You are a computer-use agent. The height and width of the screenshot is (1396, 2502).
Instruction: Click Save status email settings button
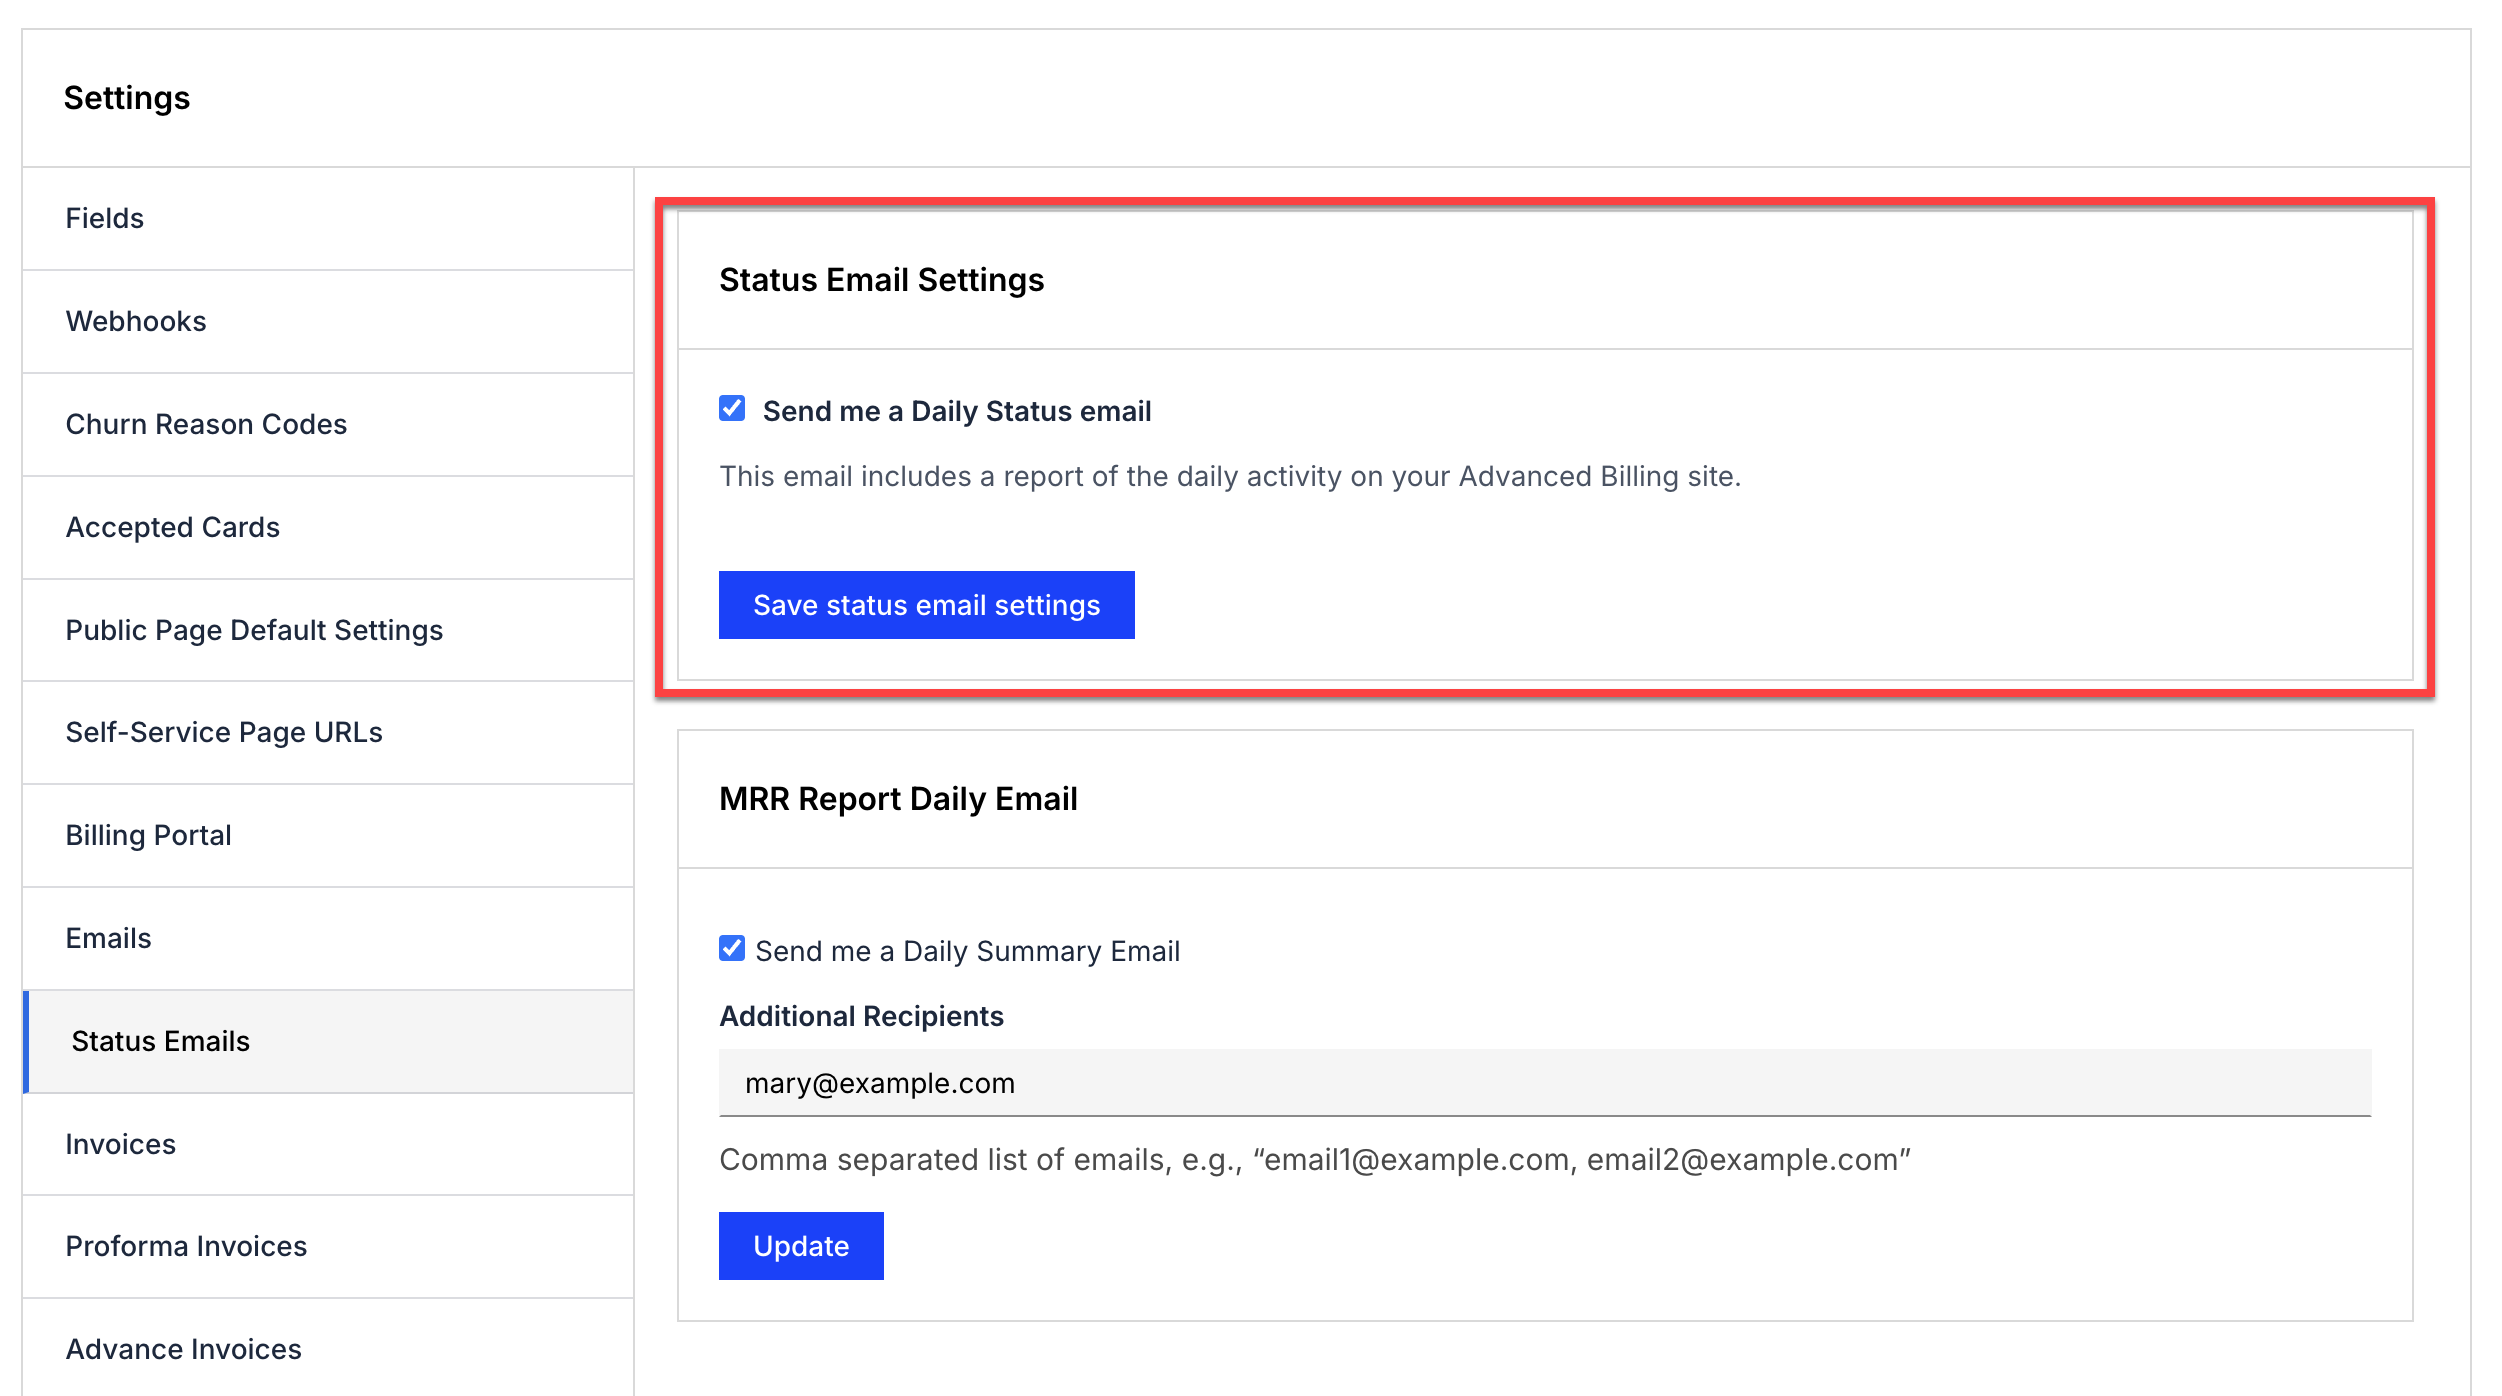coord(926,605)
